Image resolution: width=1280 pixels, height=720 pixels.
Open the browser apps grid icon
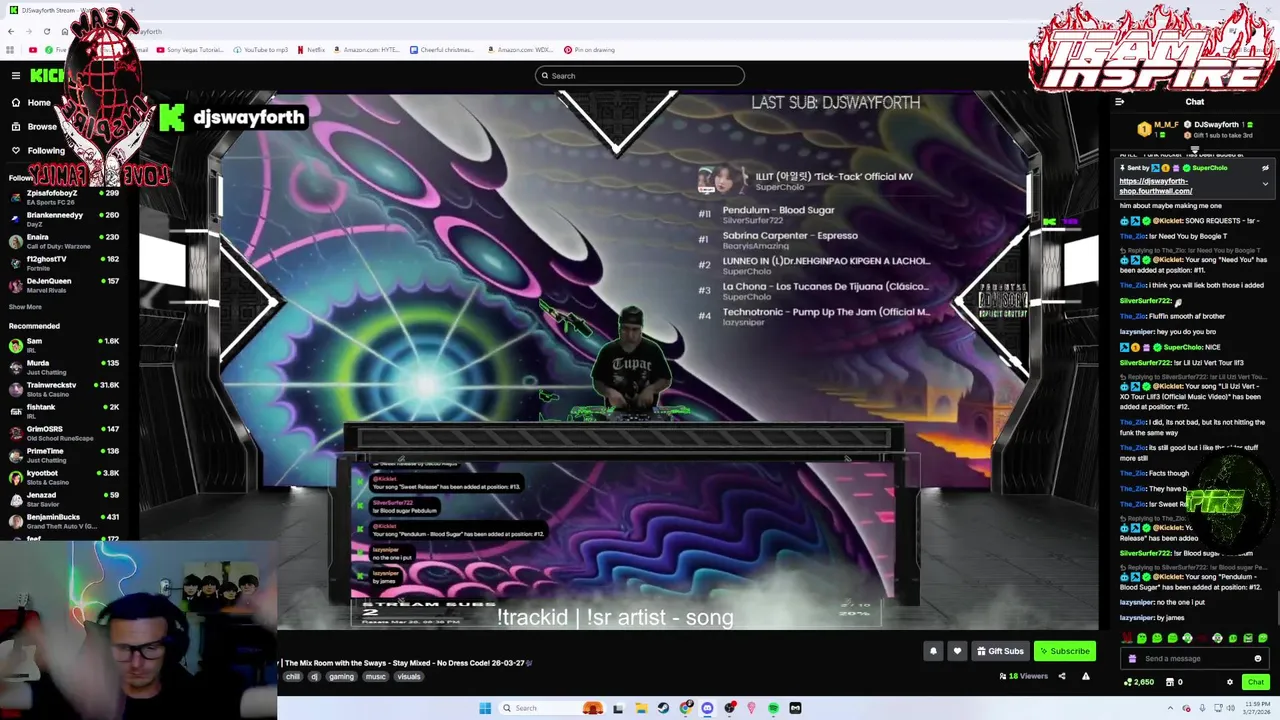[10, 50]
